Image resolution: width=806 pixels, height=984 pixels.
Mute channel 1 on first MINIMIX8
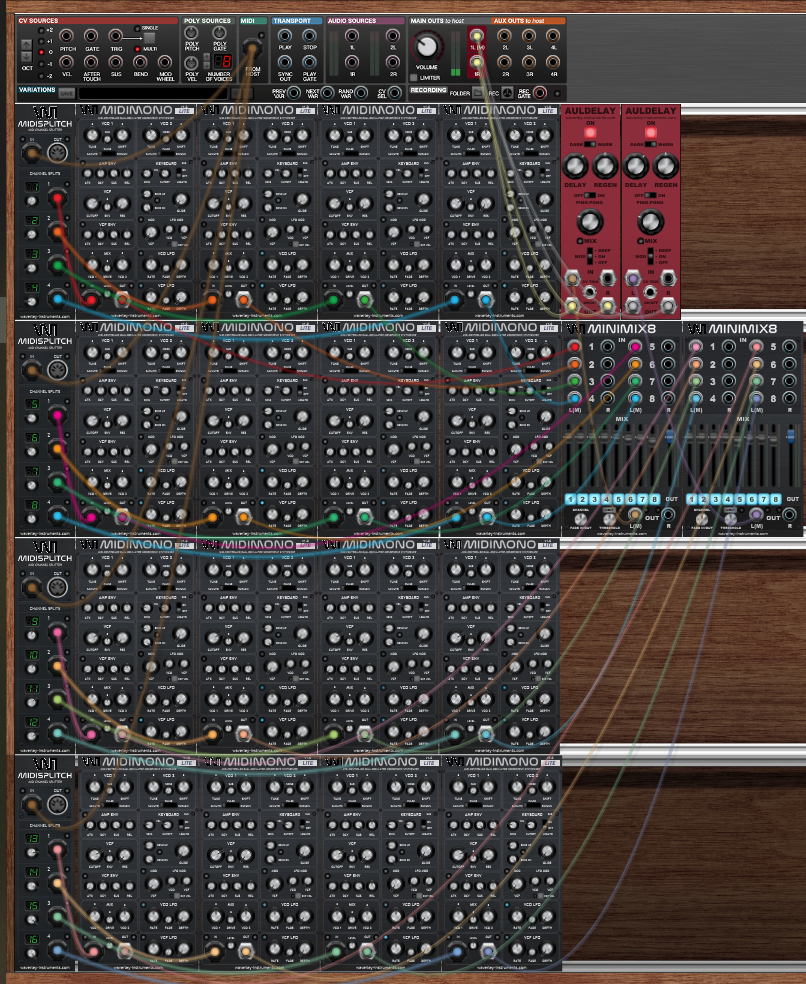coord(571,499)
